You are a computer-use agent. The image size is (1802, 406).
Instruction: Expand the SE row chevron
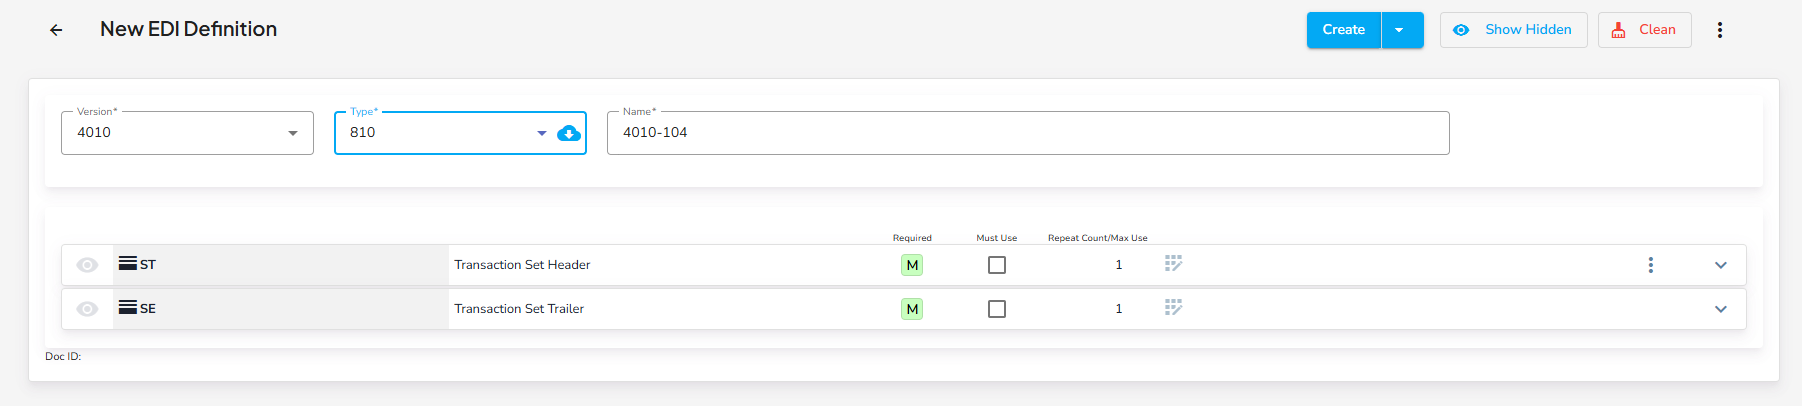point(1720,309)
